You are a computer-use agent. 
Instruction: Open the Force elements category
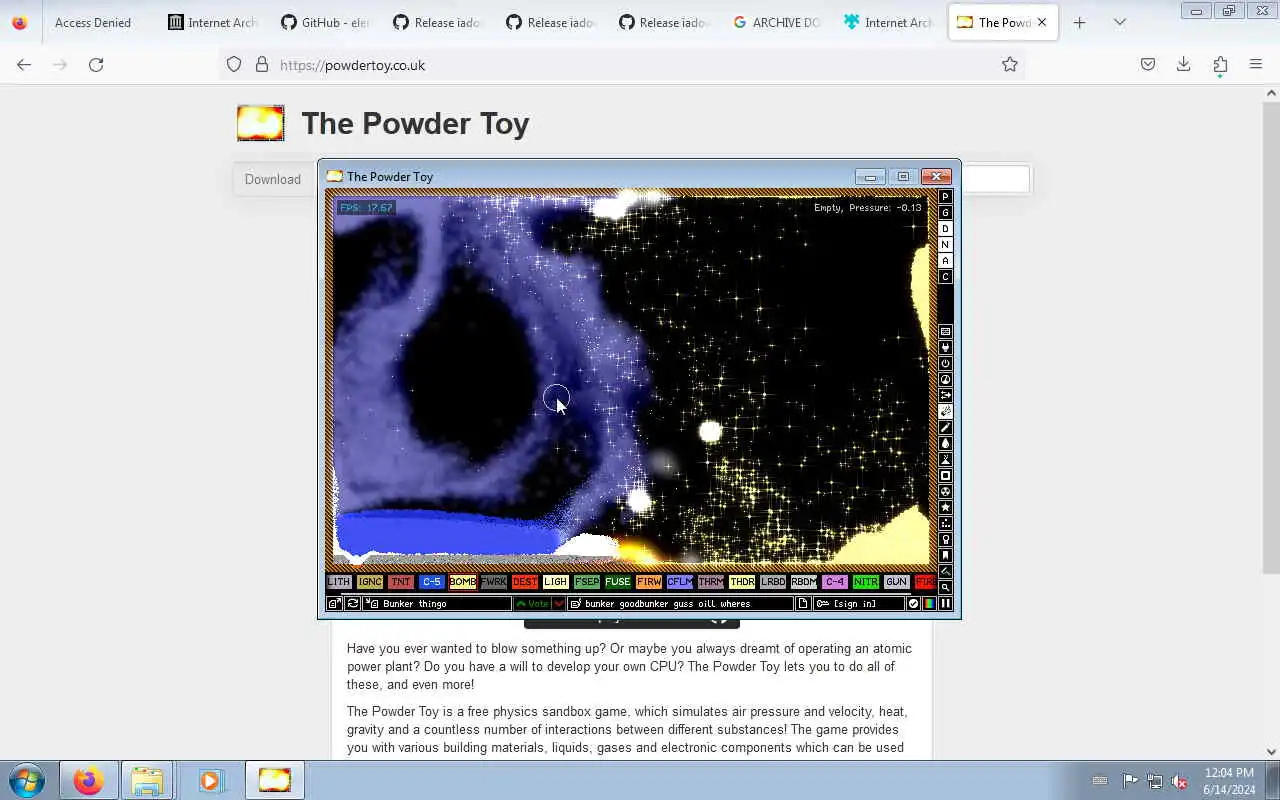tap(945, 394)
